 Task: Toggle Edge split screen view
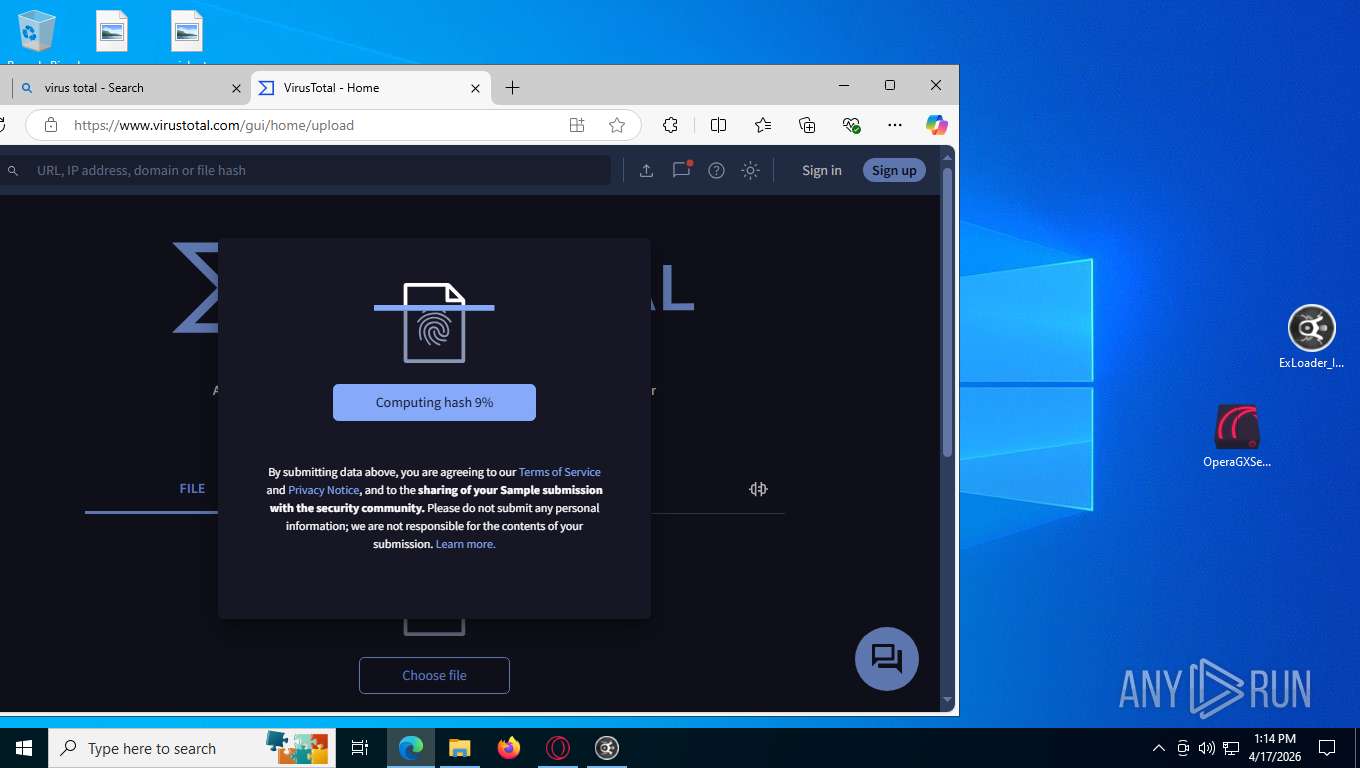718,125
